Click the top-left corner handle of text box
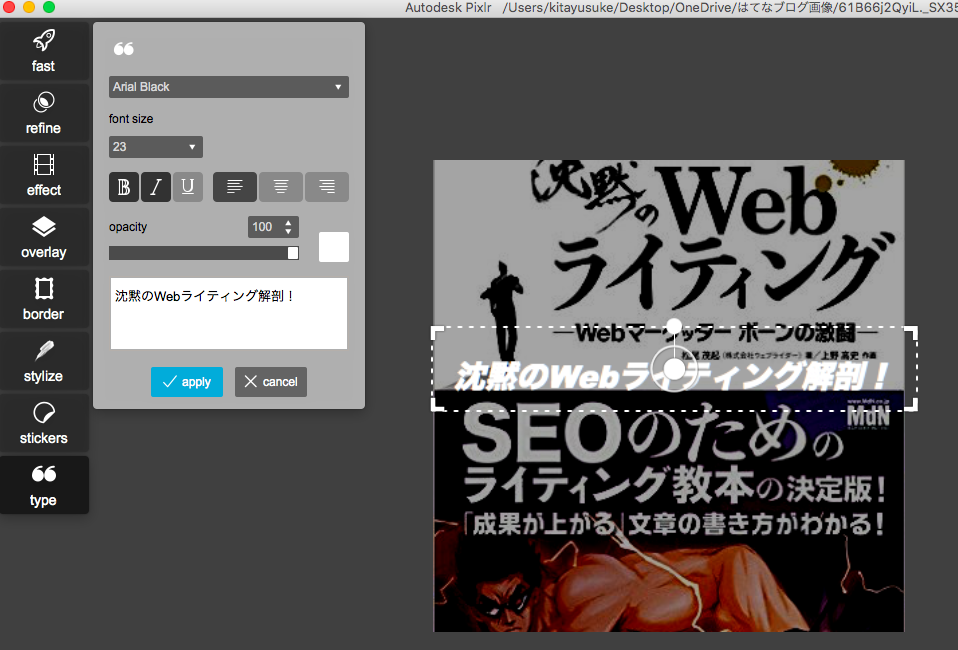The width and height of the screenshot is (958, 650). tap(439, 334)
